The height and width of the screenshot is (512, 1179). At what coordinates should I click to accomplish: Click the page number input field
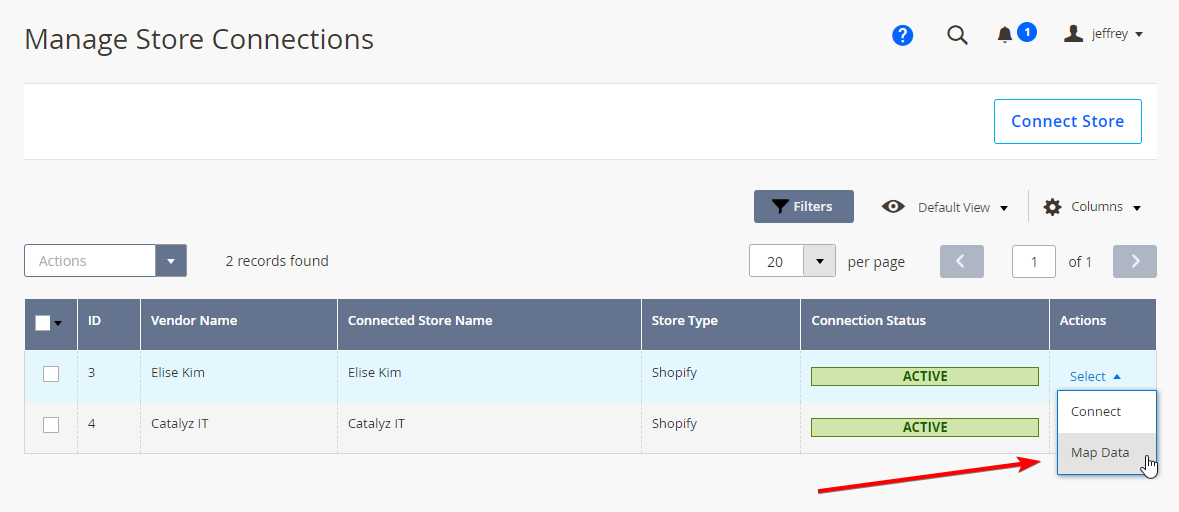tap(1034, 261)
